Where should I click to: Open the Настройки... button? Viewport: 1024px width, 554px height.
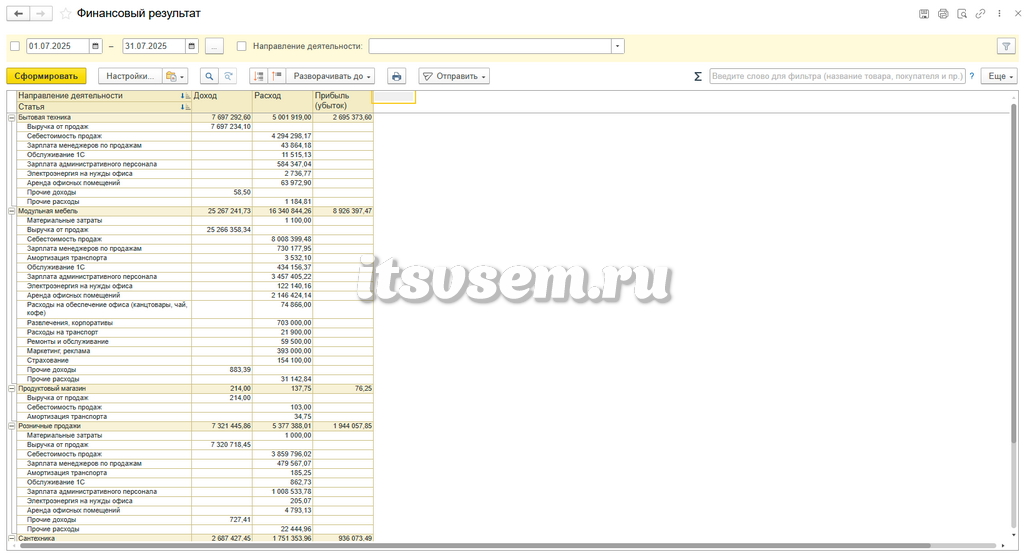(130, 76)
